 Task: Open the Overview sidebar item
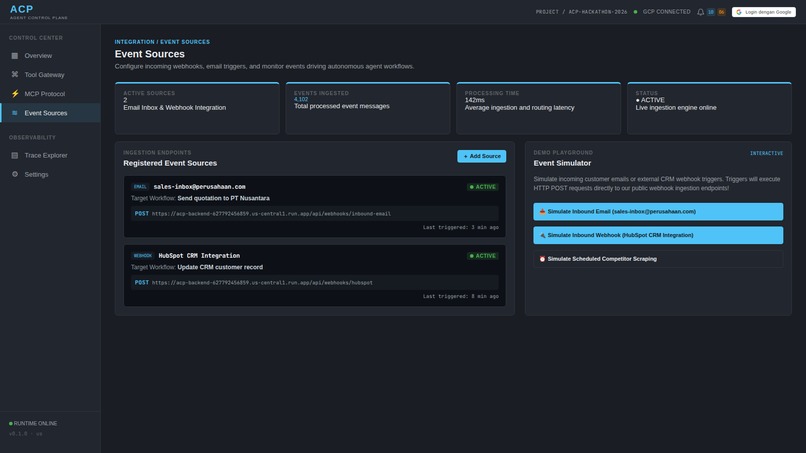coord(50,56)
